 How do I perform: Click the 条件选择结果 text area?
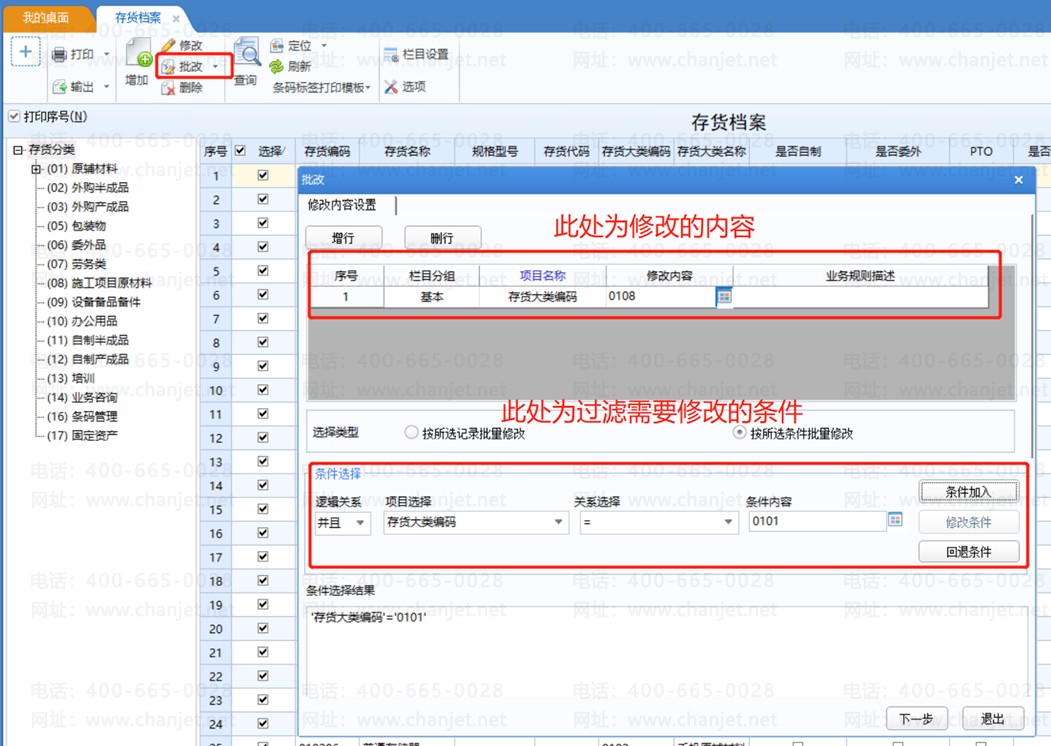(x=666, y=651)
